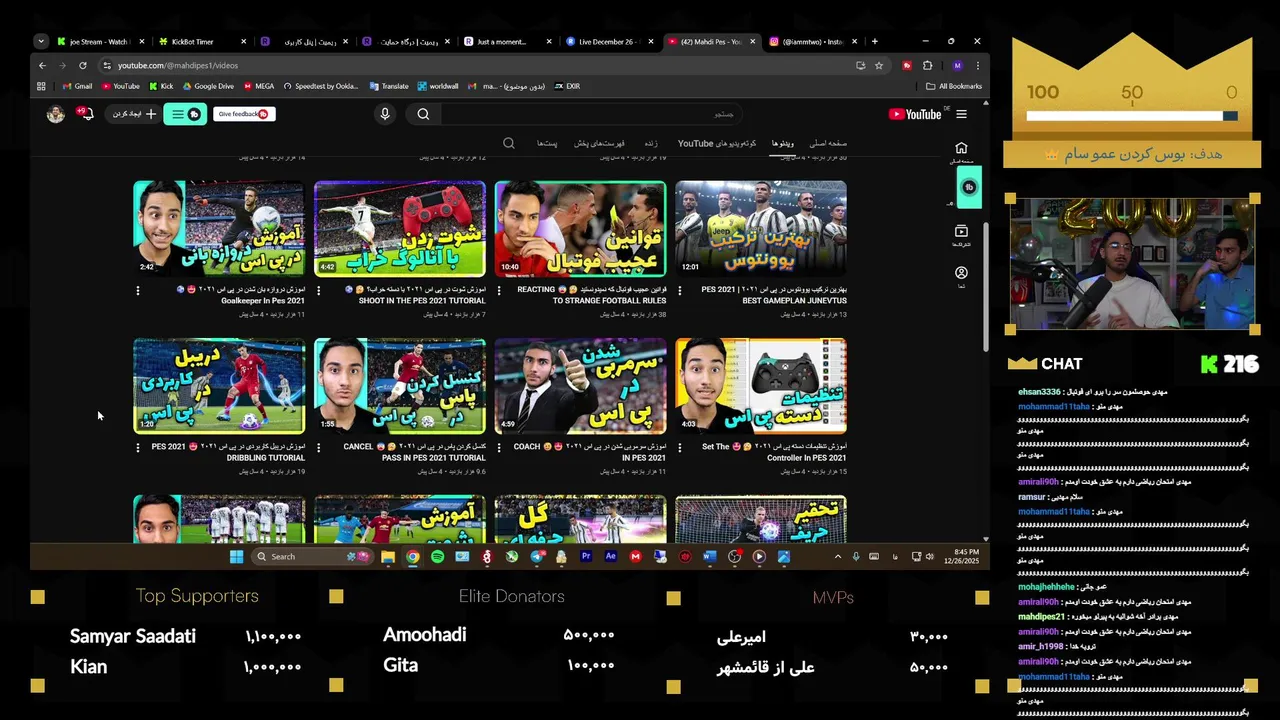Open Premiere Pro from the taskbar
Image resolution: width=1280 pixels, height=720 pixels.
586,556
